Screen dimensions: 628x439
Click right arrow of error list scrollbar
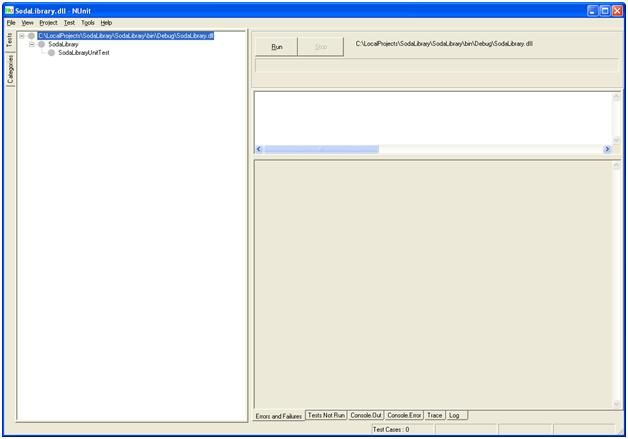point(607,149)
